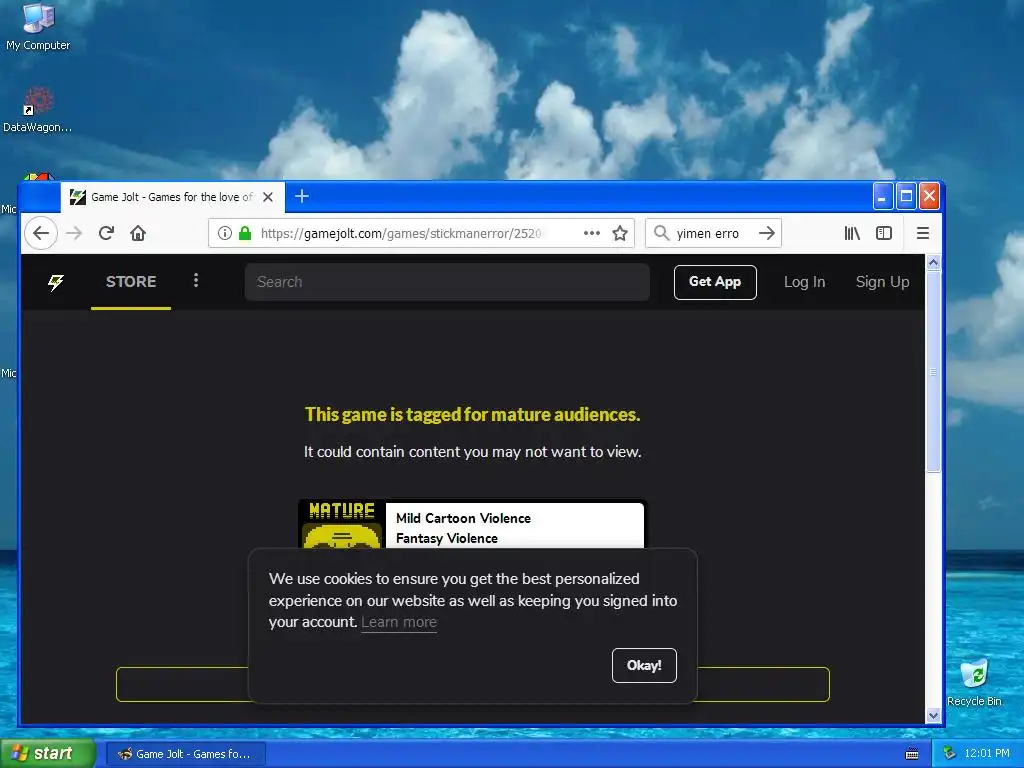Click the Game Jolt lightning logo
This screenshot has width=1024, height=768.
click(x=56, y=282)
